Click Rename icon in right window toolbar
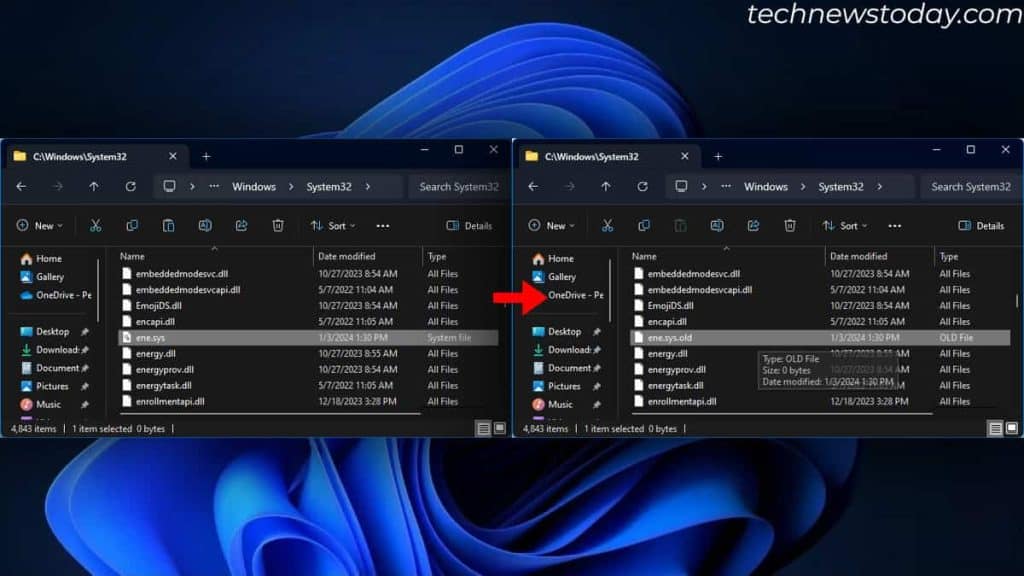The image size is (1024, 576). (717, 225)
